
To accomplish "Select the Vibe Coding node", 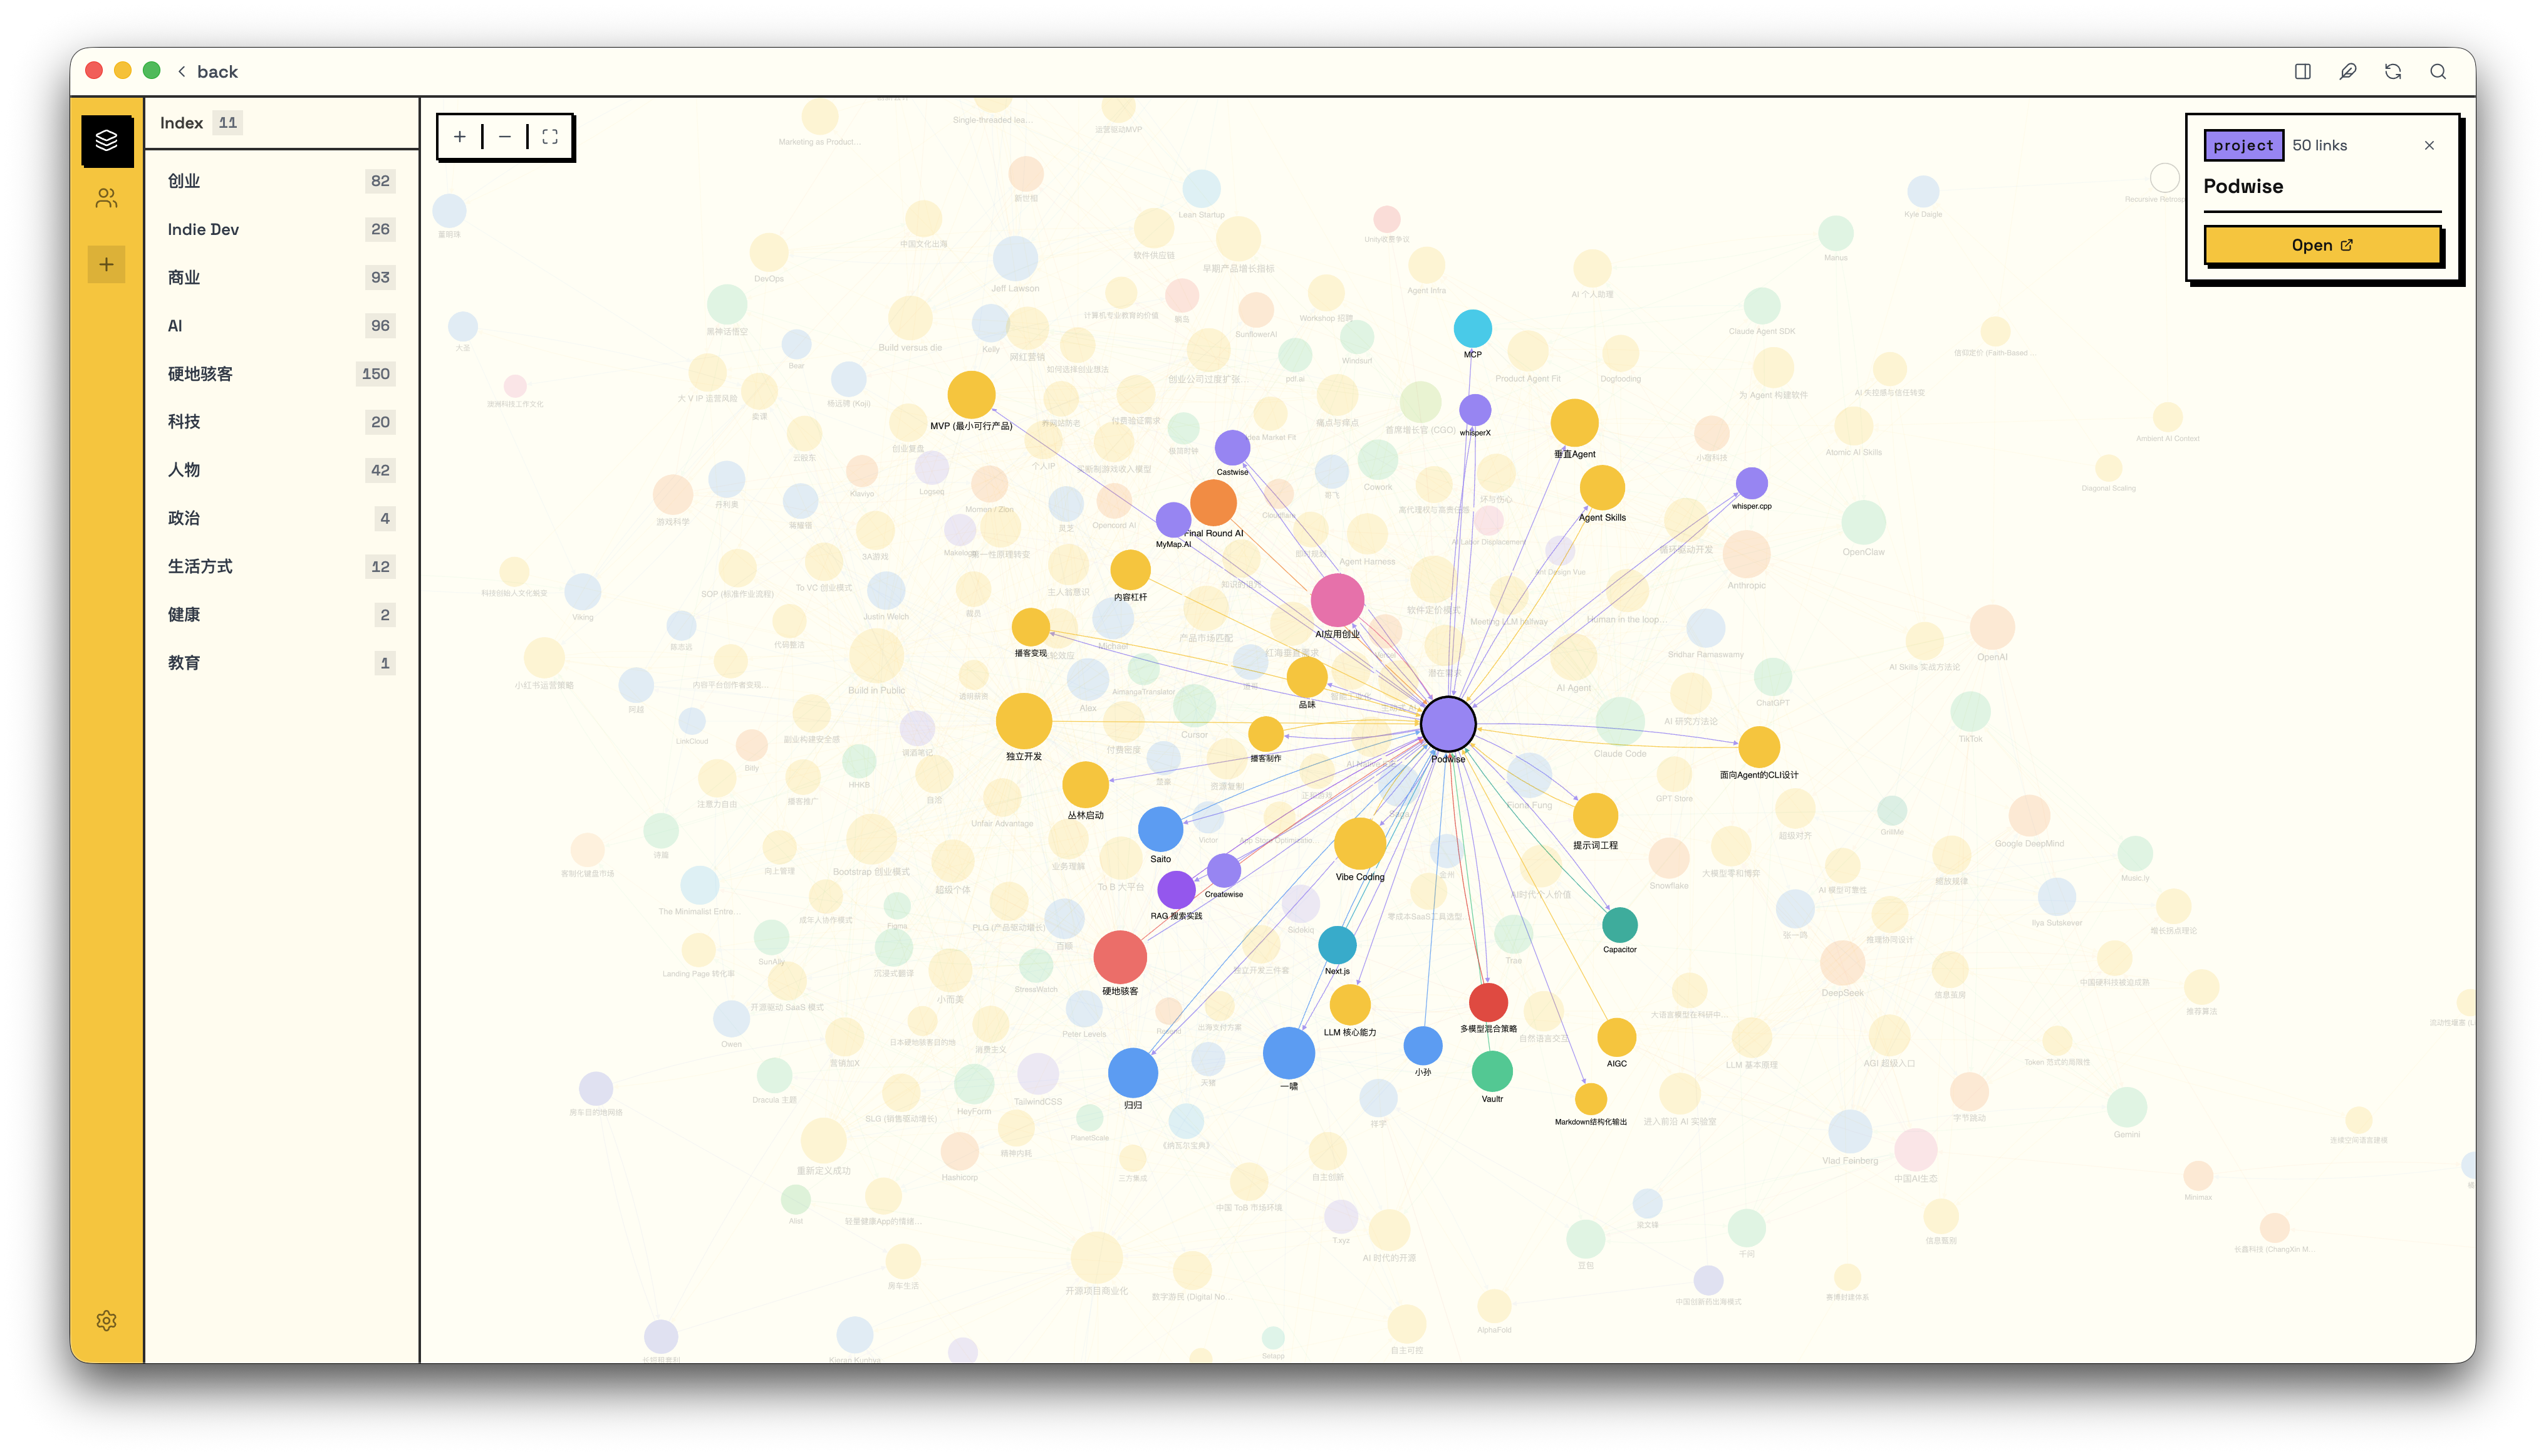I will pyautogui.click(x=1359, y=844).
